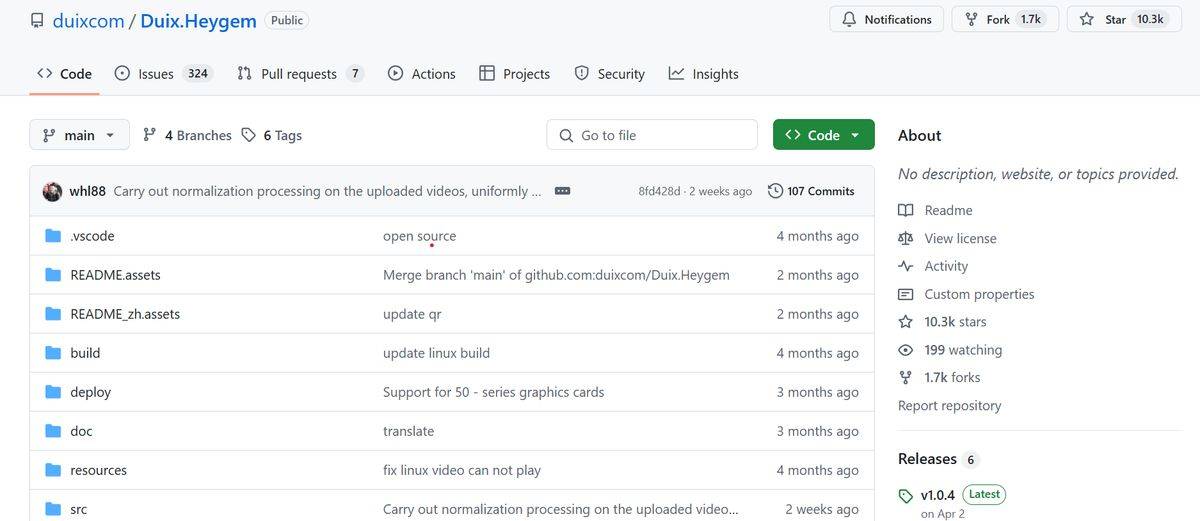This screenshot has height=521, width=1200.
Task: View the 107 Commits history
Action: coord(811,191)
